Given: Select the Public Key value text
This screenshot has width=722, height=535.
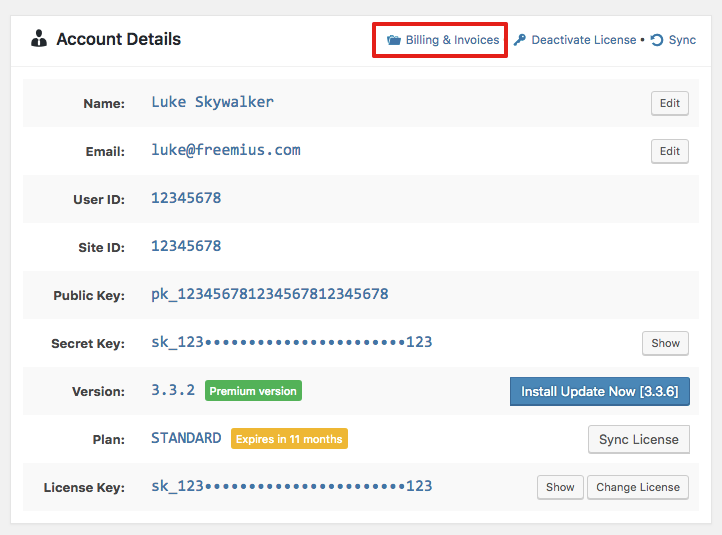Looking at the screenshot, I should click(x=269, y=294).
